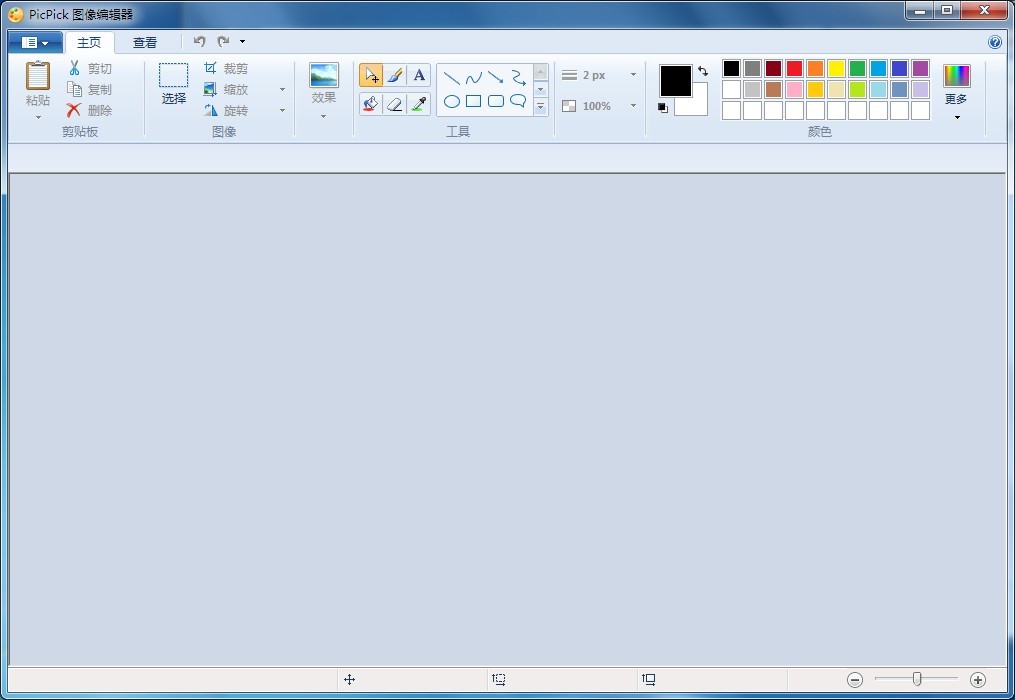The width and height of the screenshot is (1015, 700).
Task: Select the brush/pen drawing tool
Action: (395, 76)
